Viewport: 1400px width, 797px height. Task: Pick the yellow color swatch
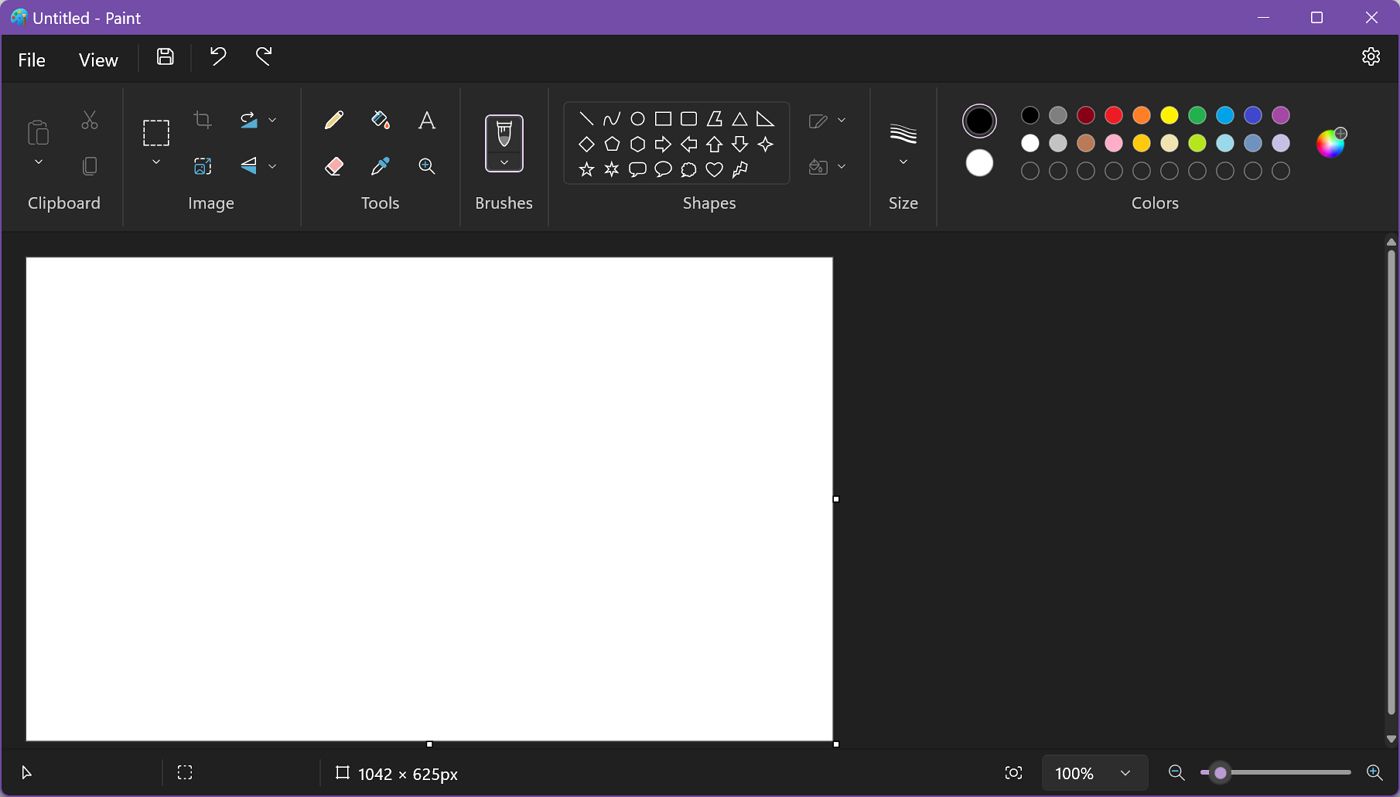pyautogui.click(x=1169, y=115)
